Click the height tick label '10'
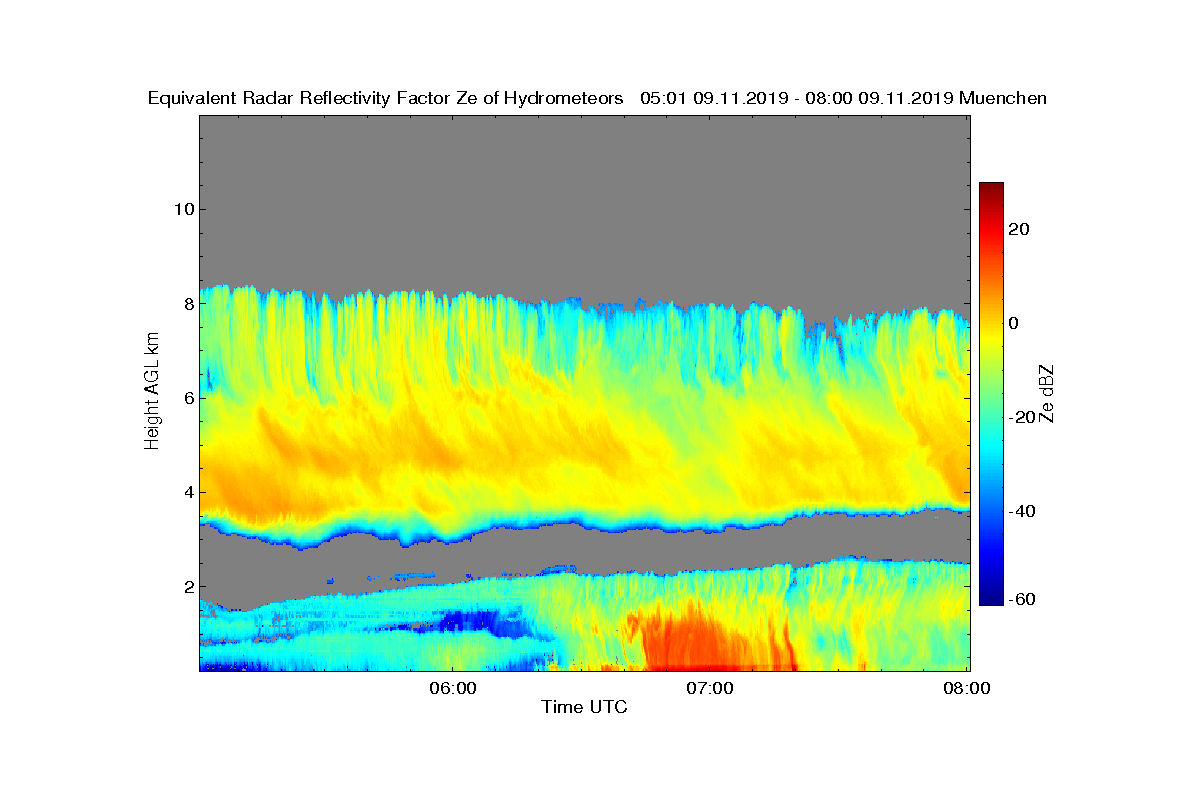 (182, 209)
